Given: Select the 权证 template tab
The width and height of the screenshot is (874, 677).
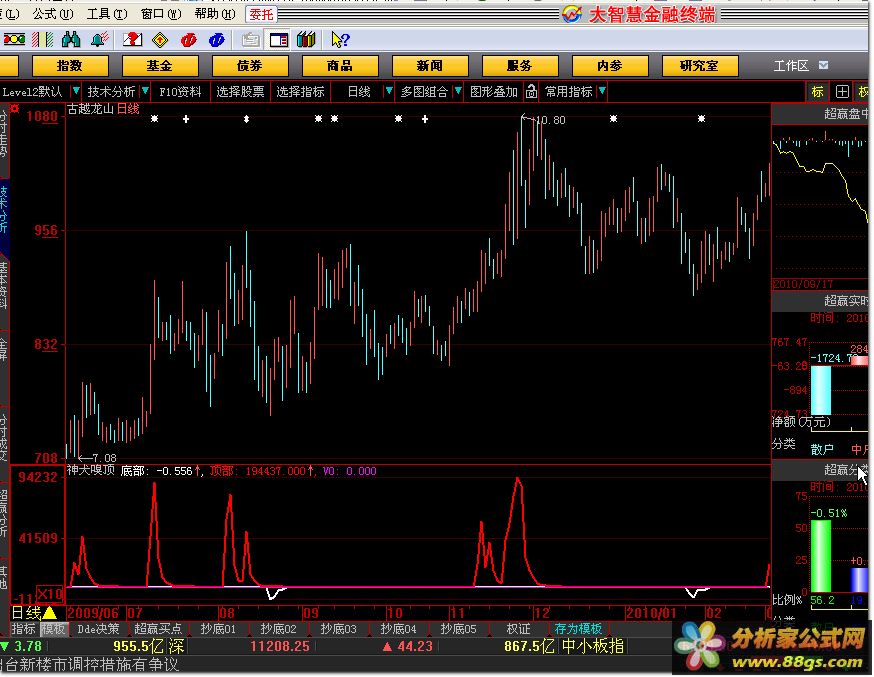Looking at the screenshot, I should click(518, 629).
